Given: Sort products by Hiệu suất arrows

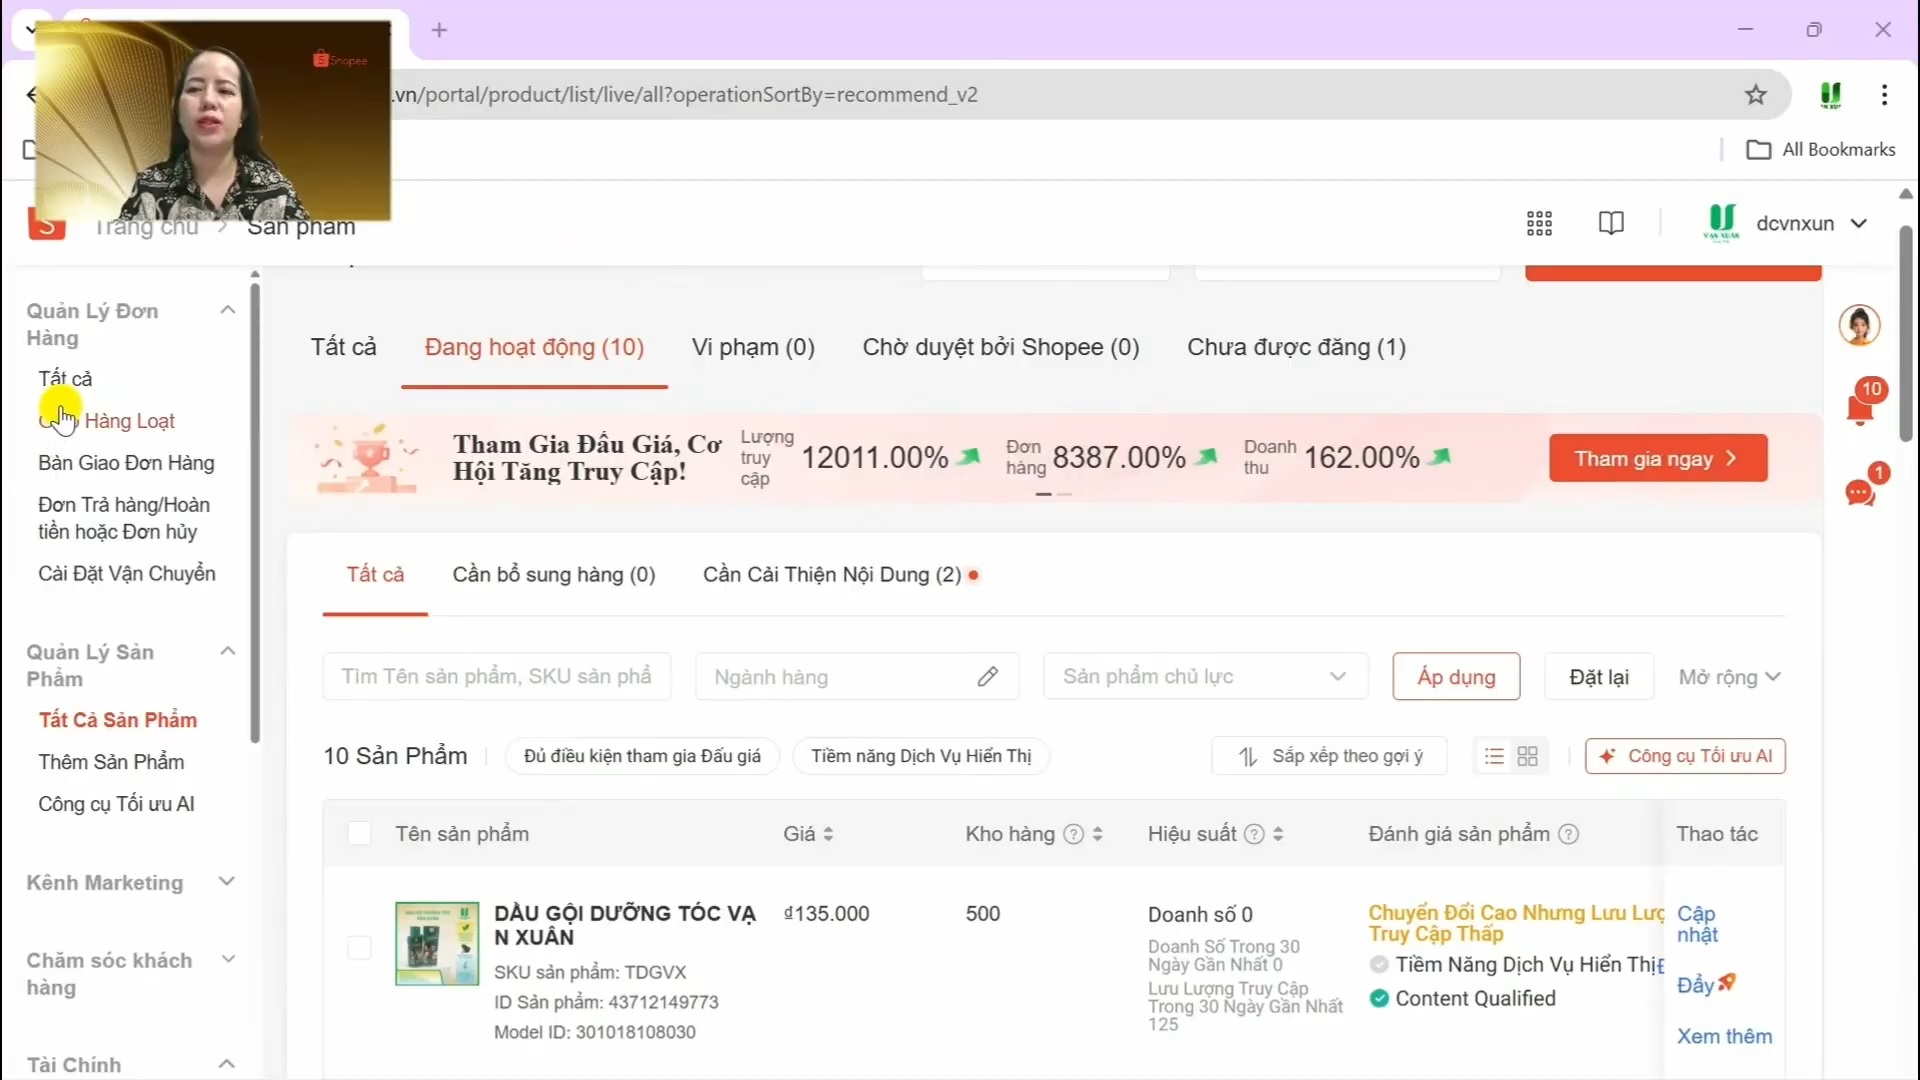Looking at the screenshot, I should click(1278, 834).
